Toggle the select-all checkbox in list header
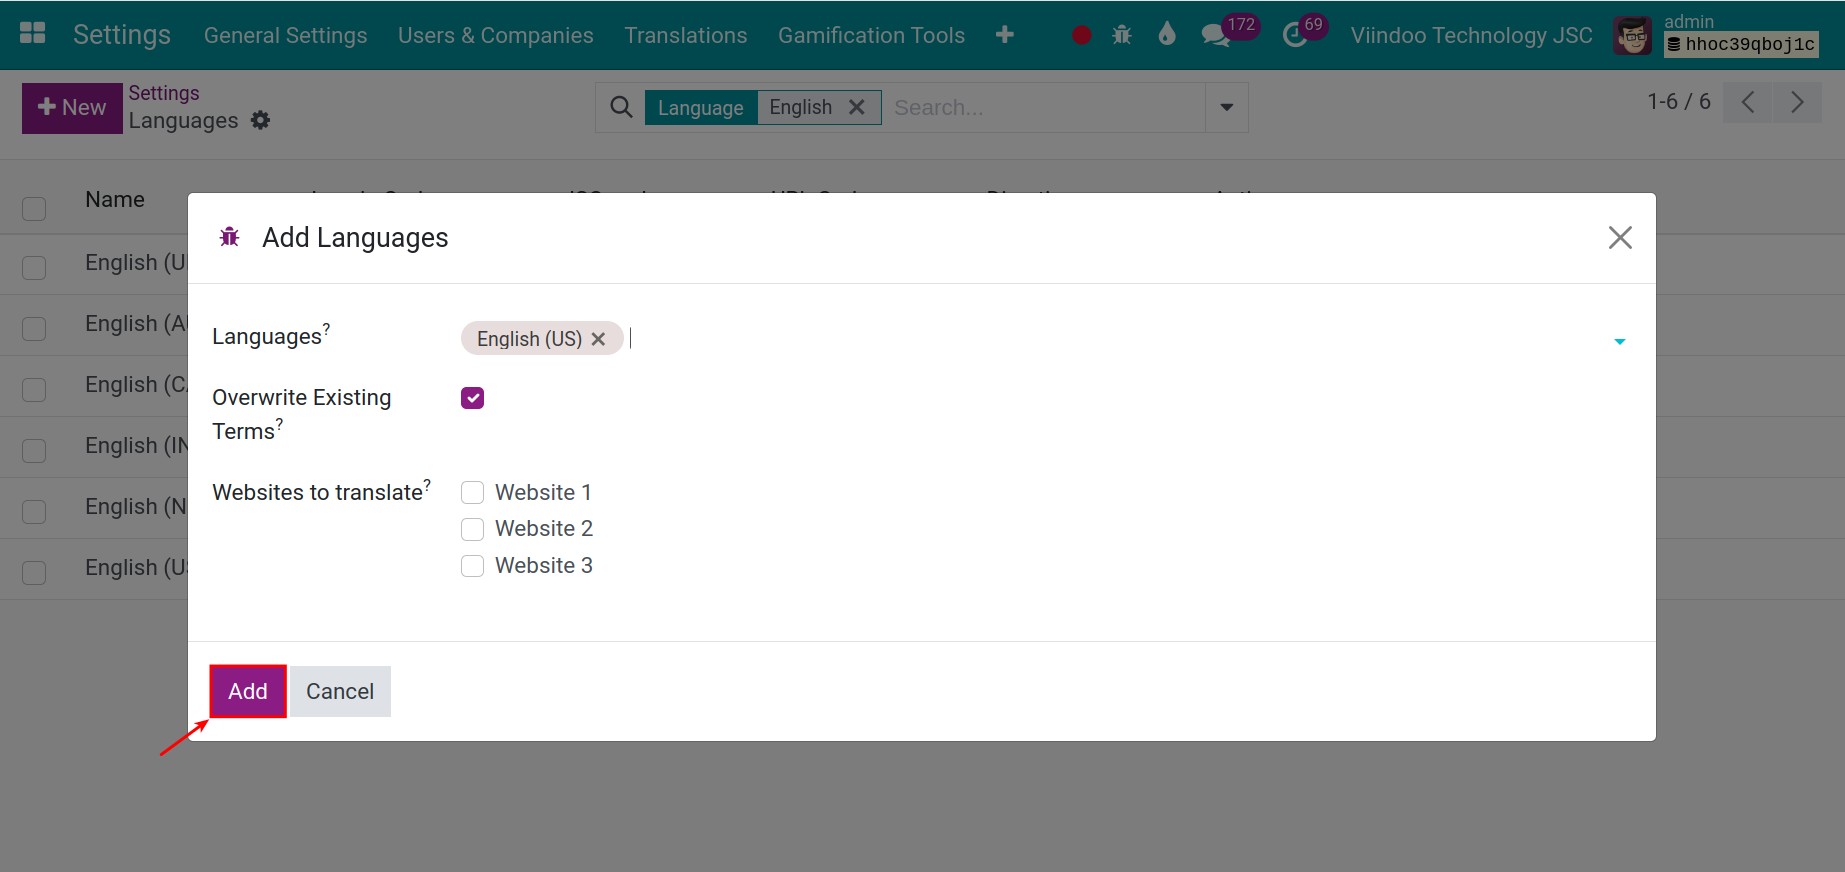Image resolution: width=1845 pixels, height=872 pixels. (34, 208)
